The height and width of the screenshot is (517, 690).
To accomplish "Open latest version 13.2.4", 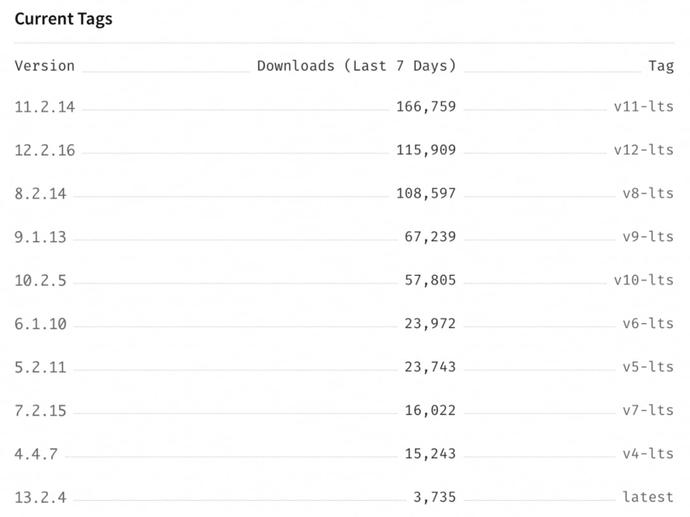I will (x=40, y=497).
